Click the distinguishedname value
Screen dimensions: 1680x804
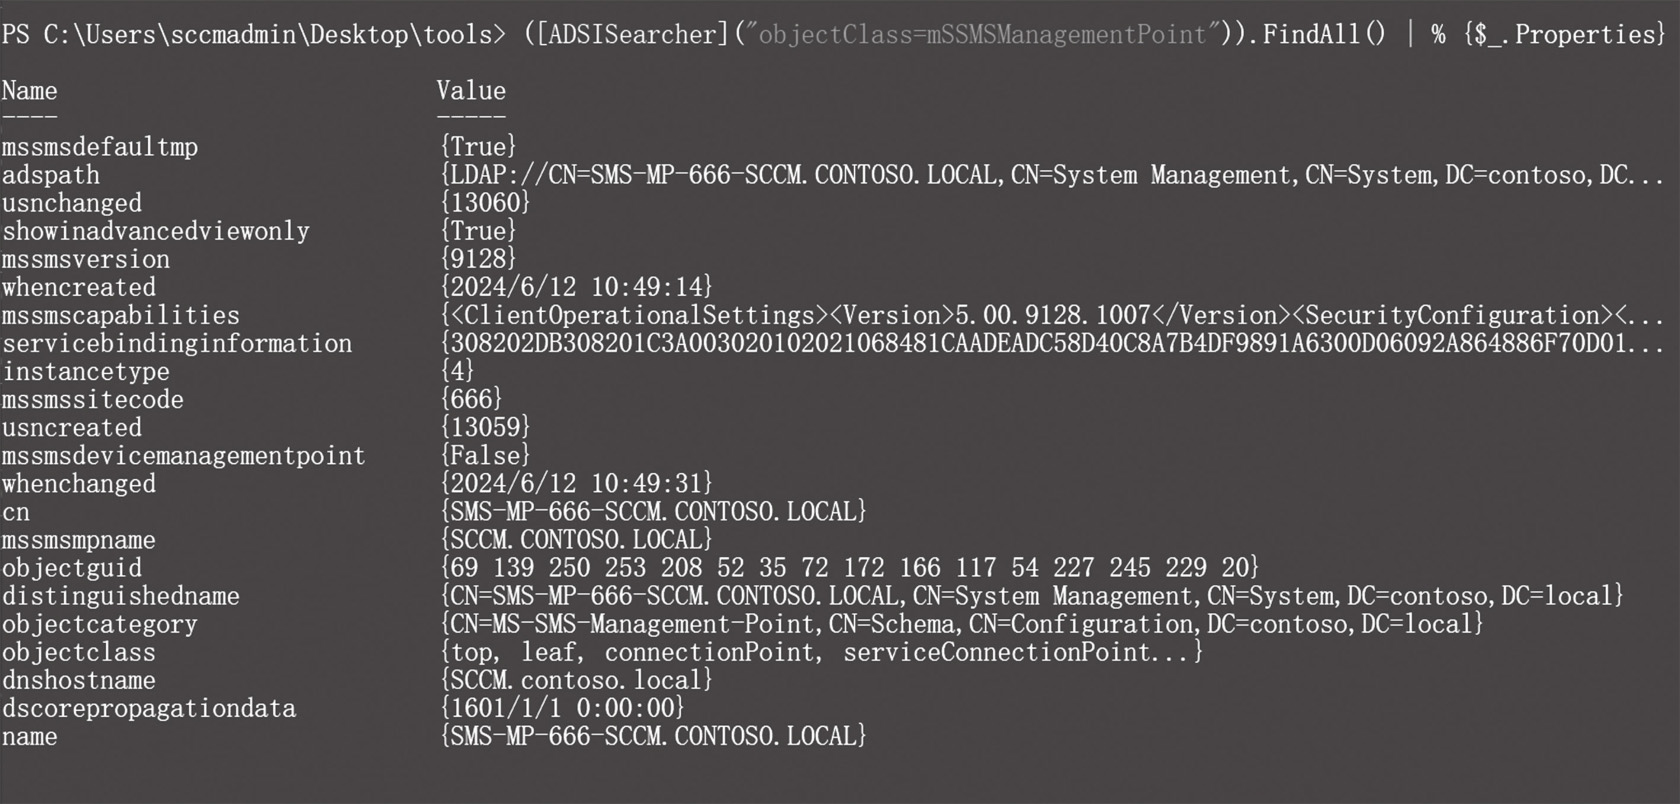pos(1032,595)
